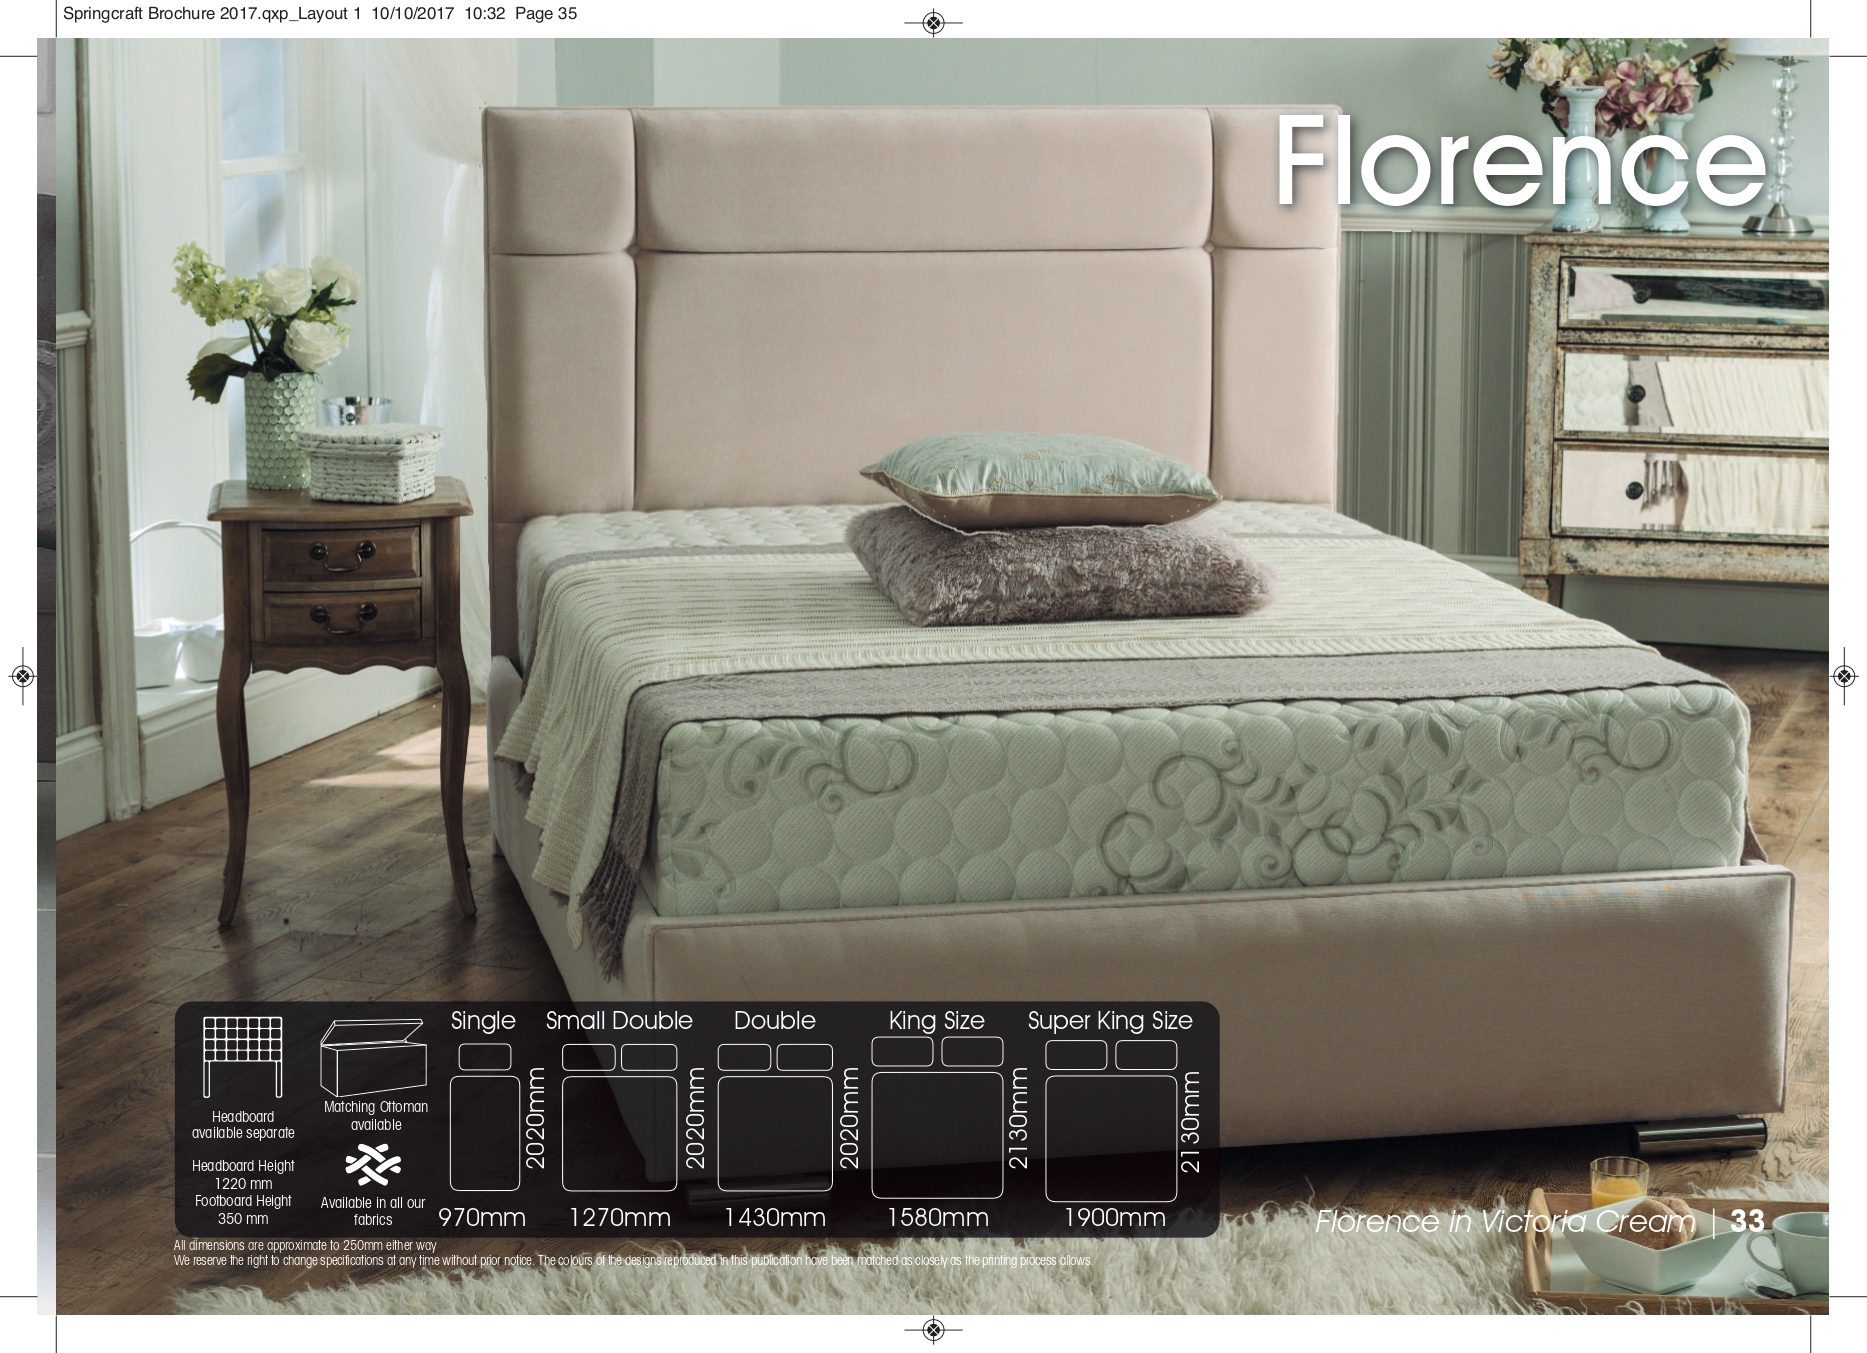
Task: Click page number 33
Action: pos(1747,1221)
